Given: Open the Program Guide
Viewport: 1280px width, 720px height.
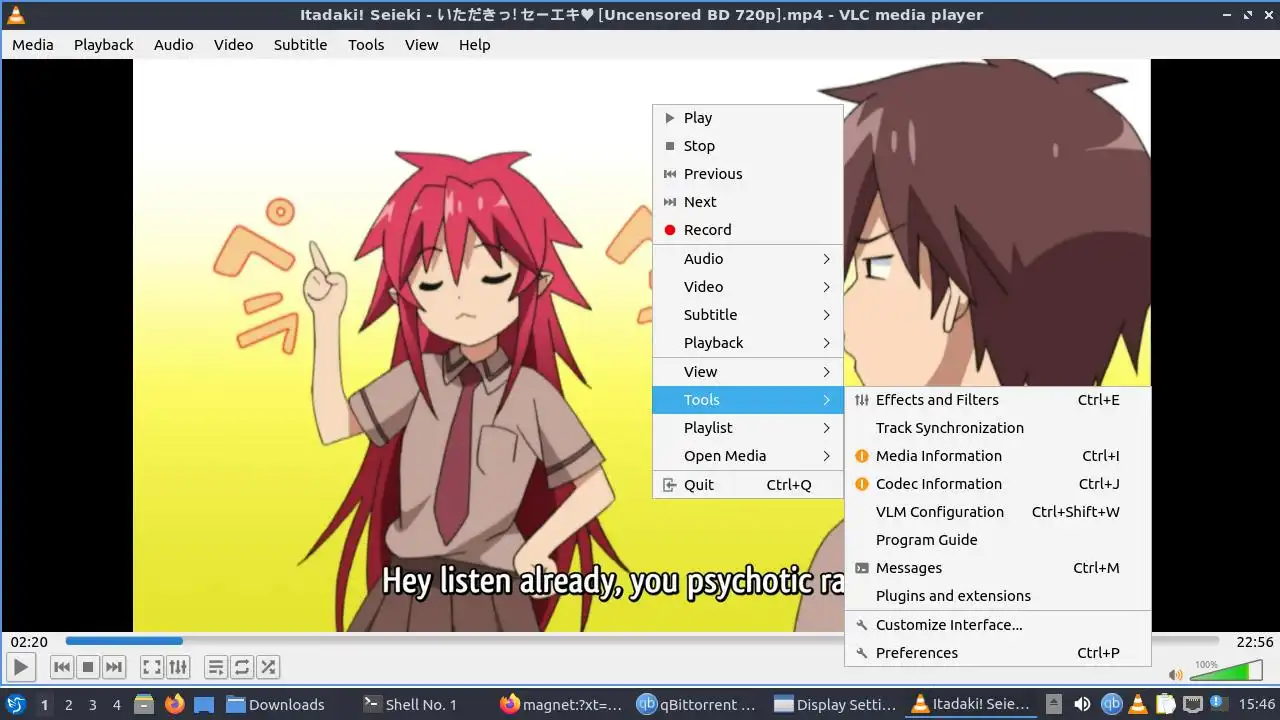Looking at the screenshot, I should [998, 540].
